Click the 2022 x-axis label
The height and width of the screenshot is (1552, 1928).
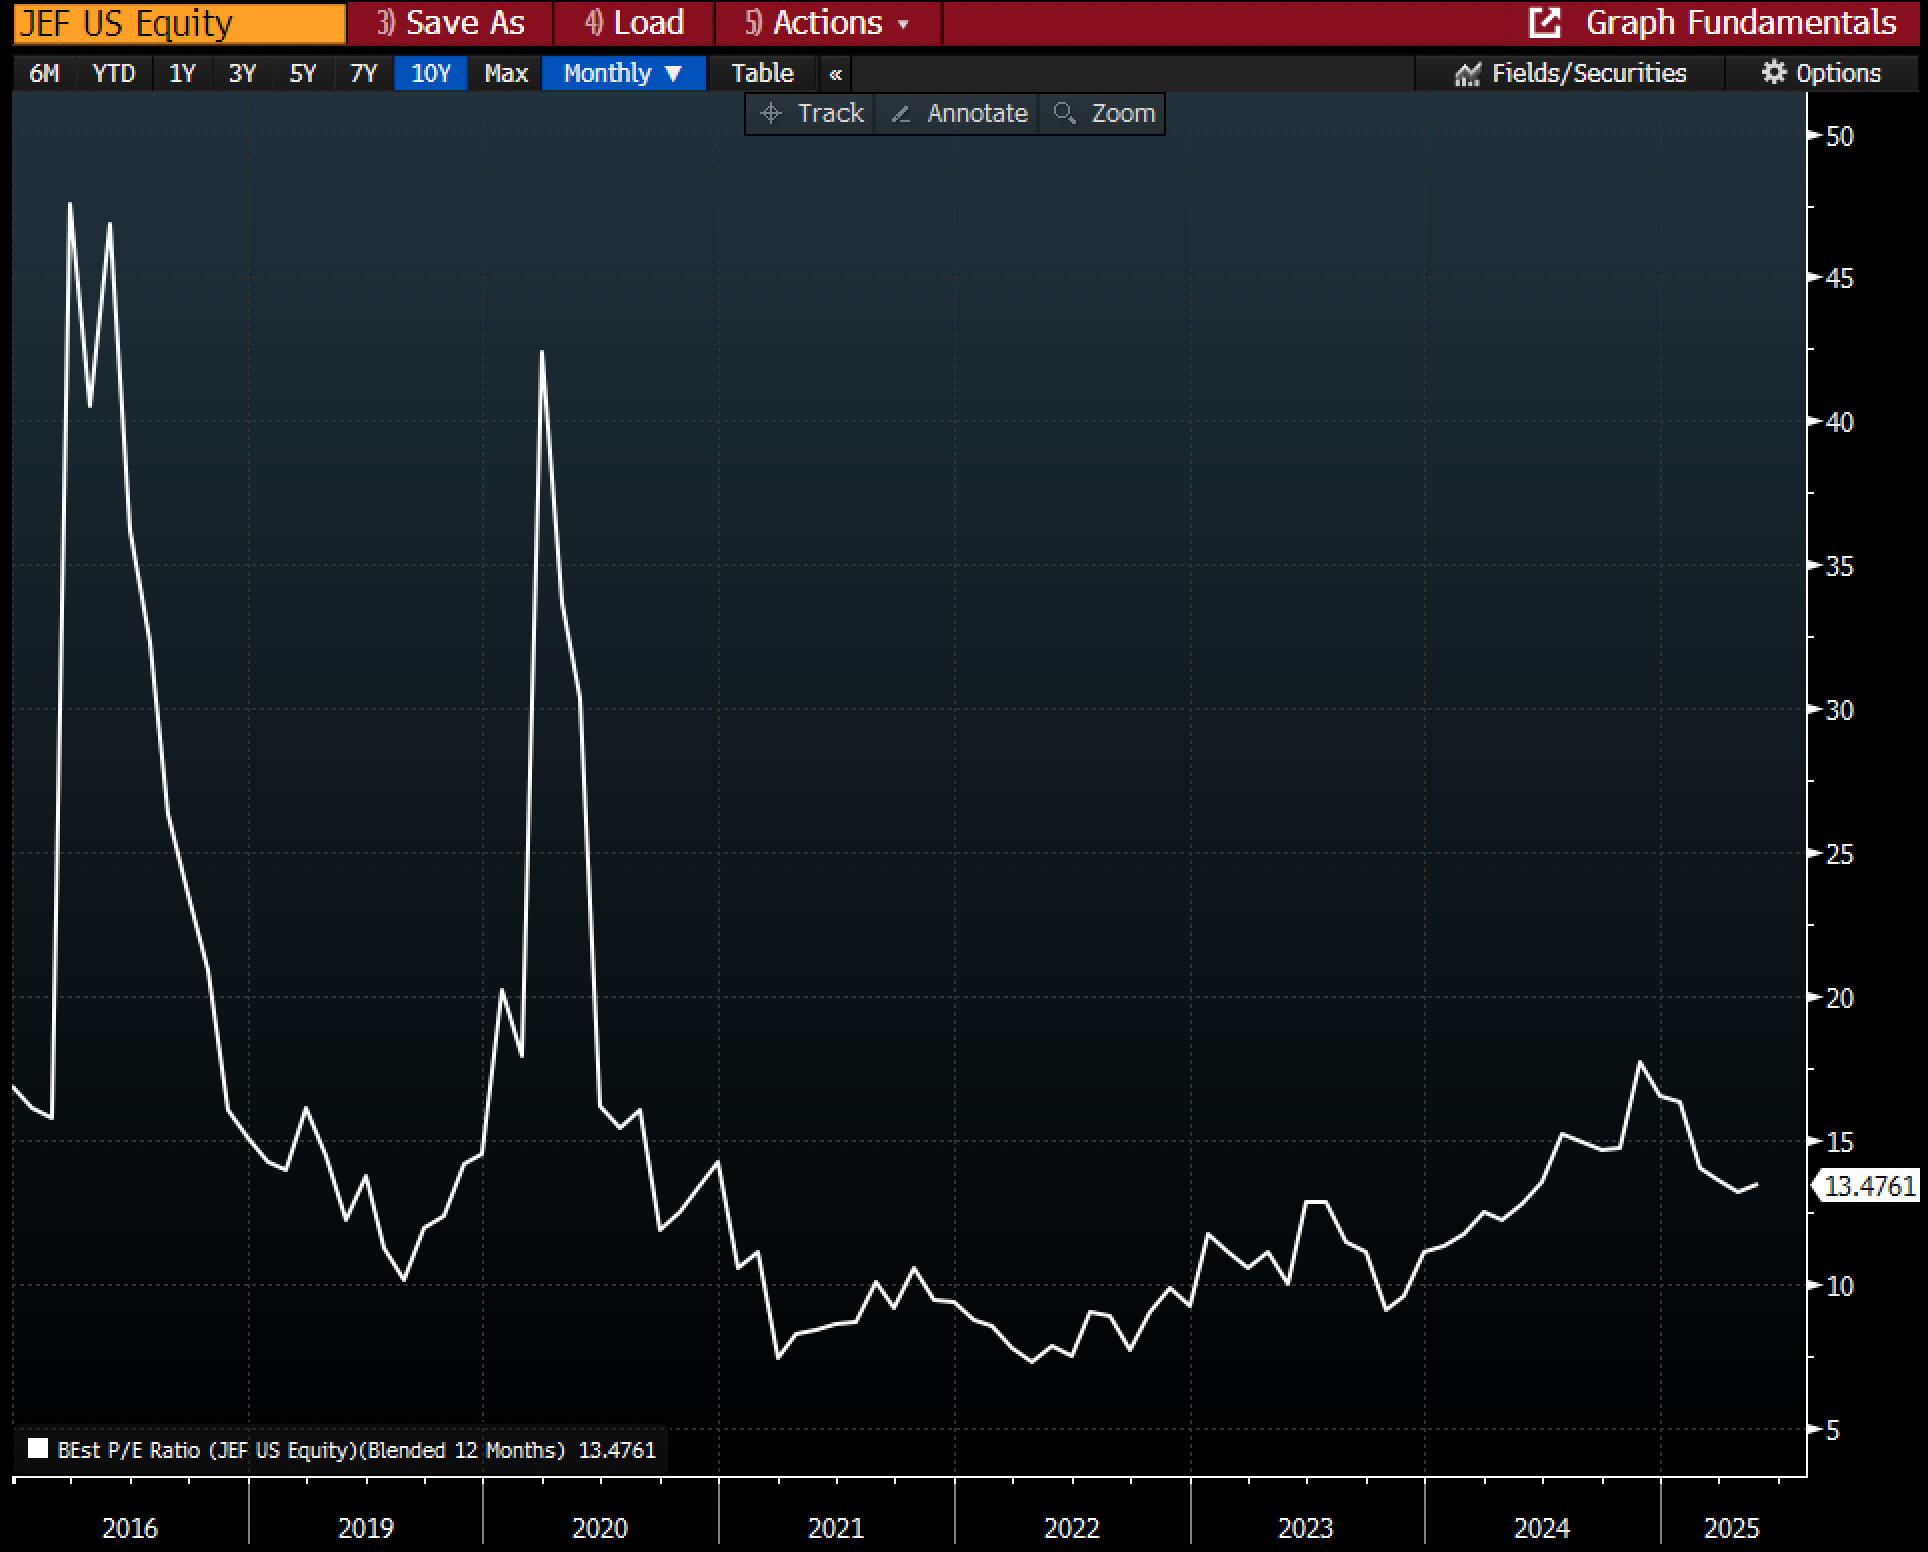tap(1072, 1528)
